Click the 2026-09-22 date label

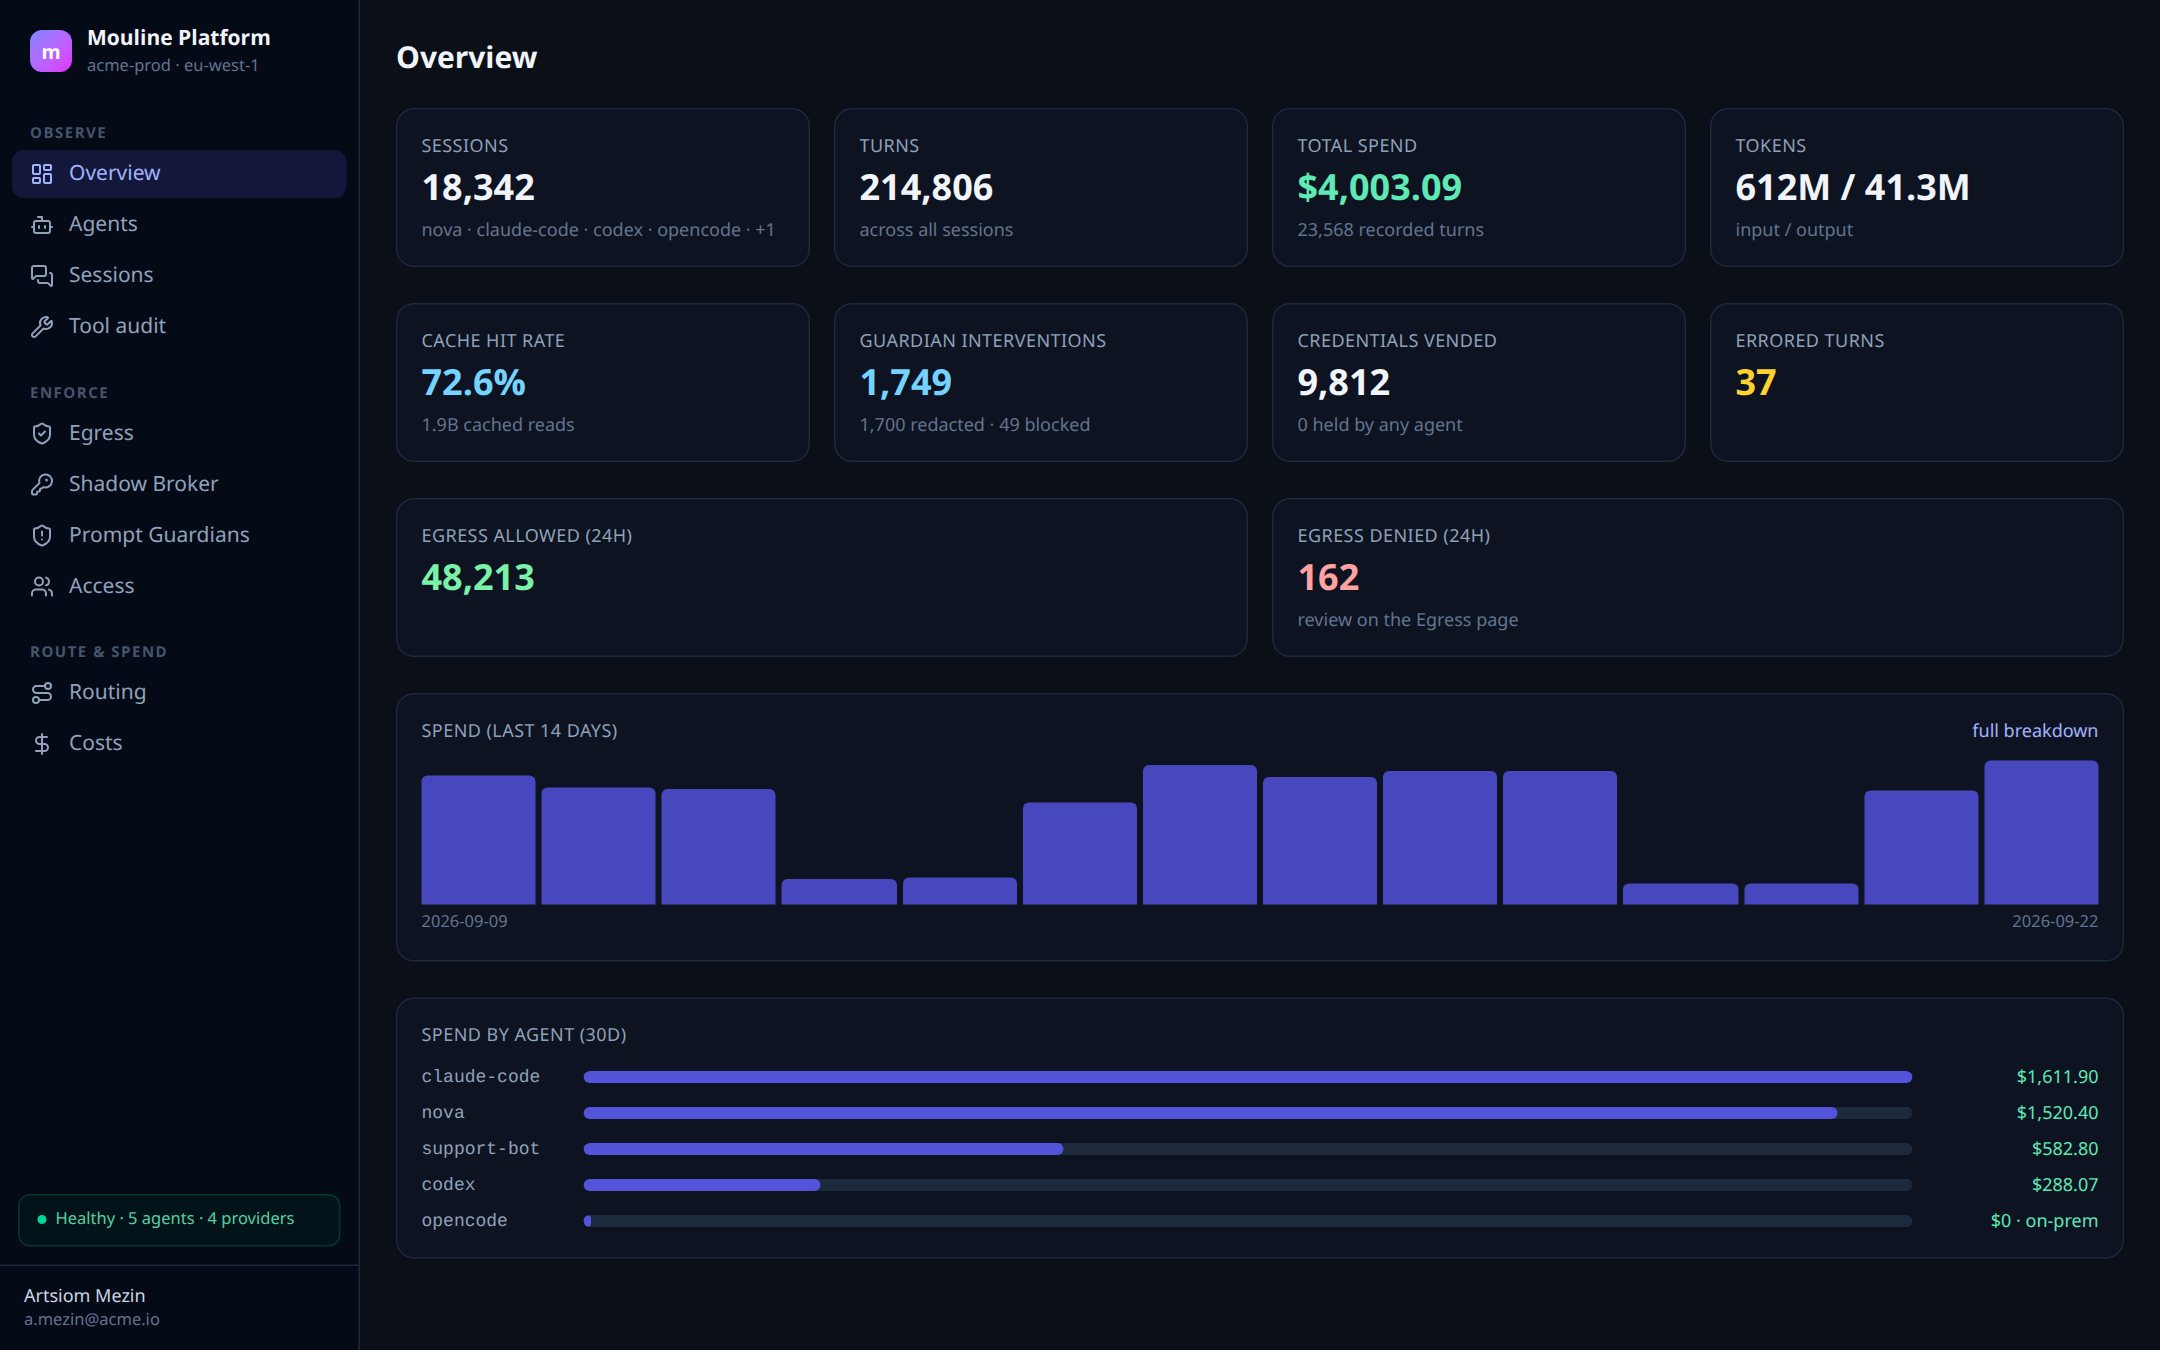coord(2054,922)
